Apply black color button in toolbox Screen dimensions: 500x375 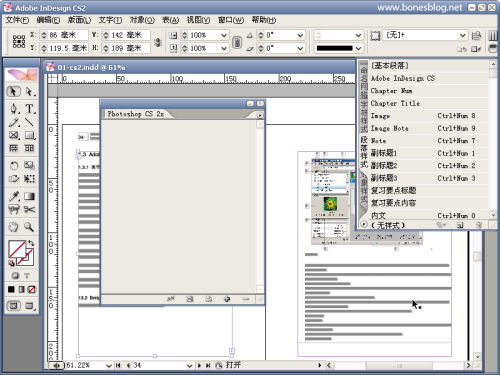11,289
